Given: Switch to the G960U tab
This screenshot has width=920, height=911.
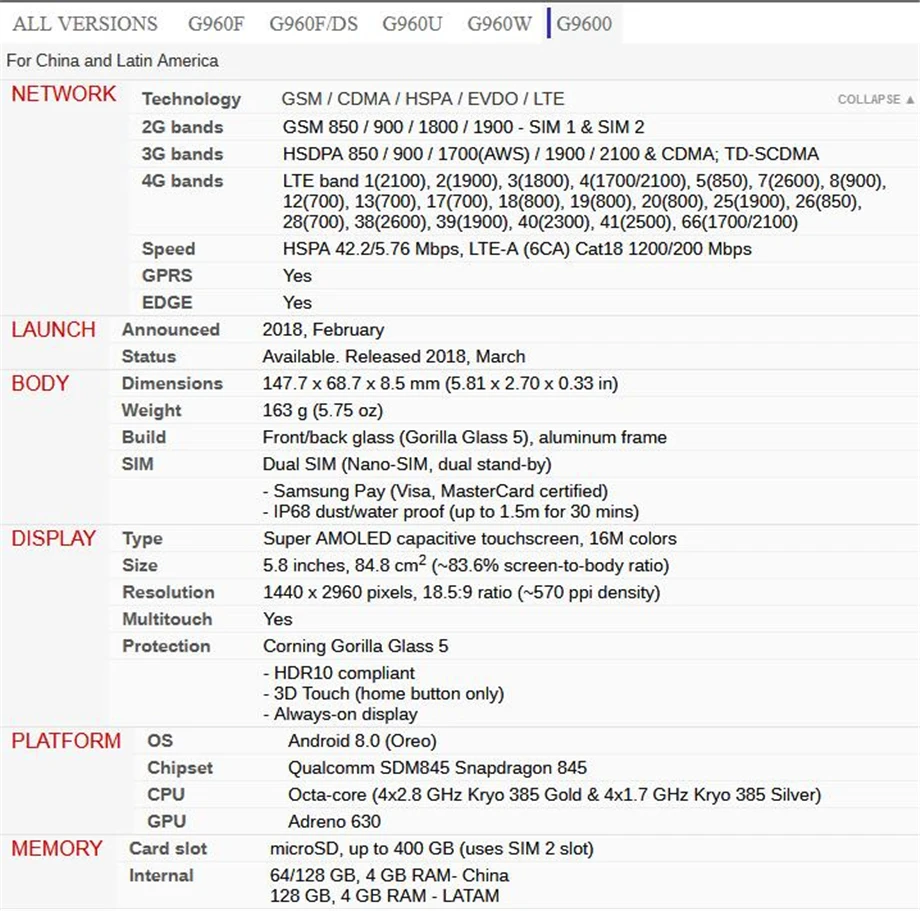Looking at the screenshot, I should click(412, 23).
